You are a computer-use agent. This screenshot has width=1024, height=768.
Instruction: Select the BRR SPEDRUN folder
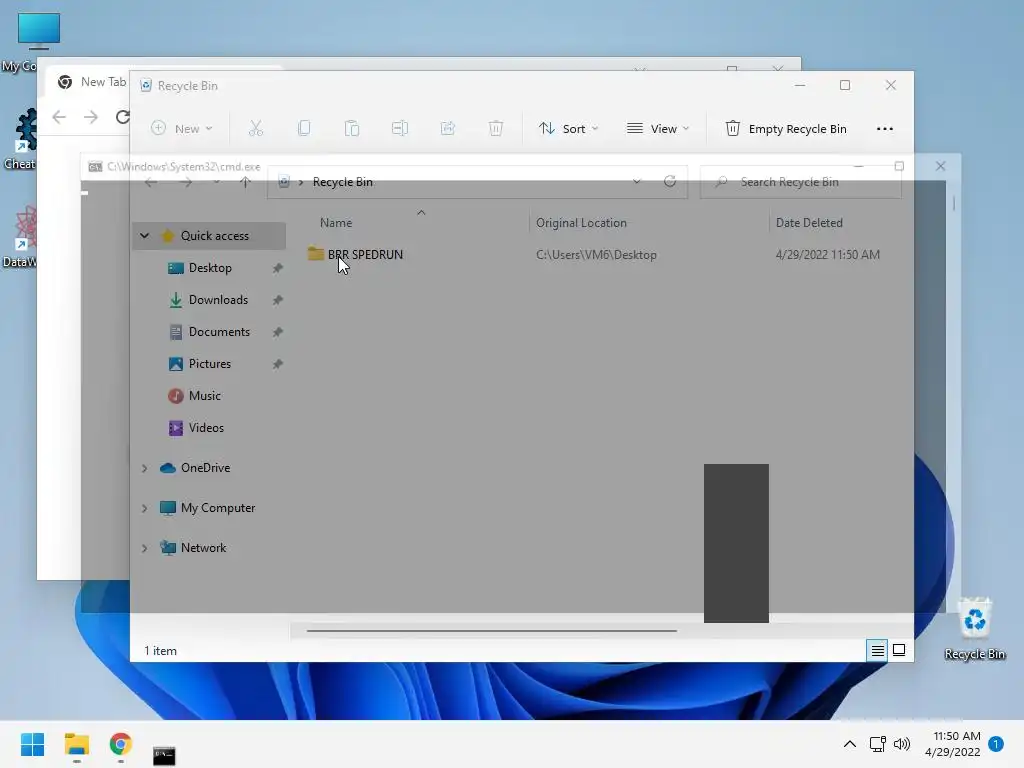click(355, 254)
